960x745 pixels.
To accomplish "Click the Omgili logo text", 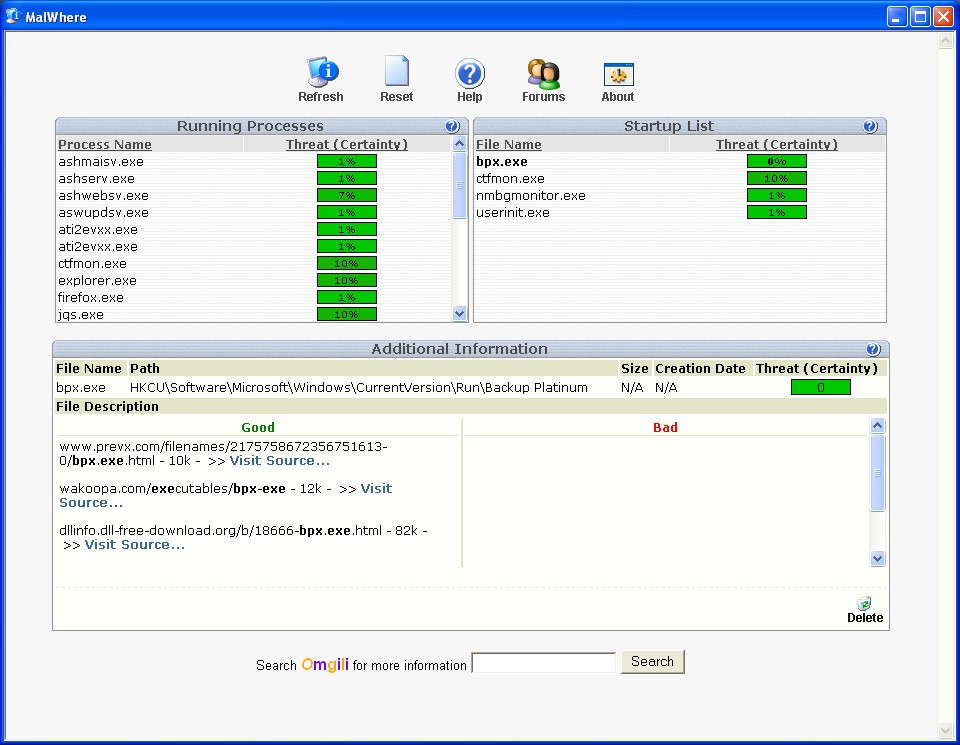I will click(x=325, y=665).
